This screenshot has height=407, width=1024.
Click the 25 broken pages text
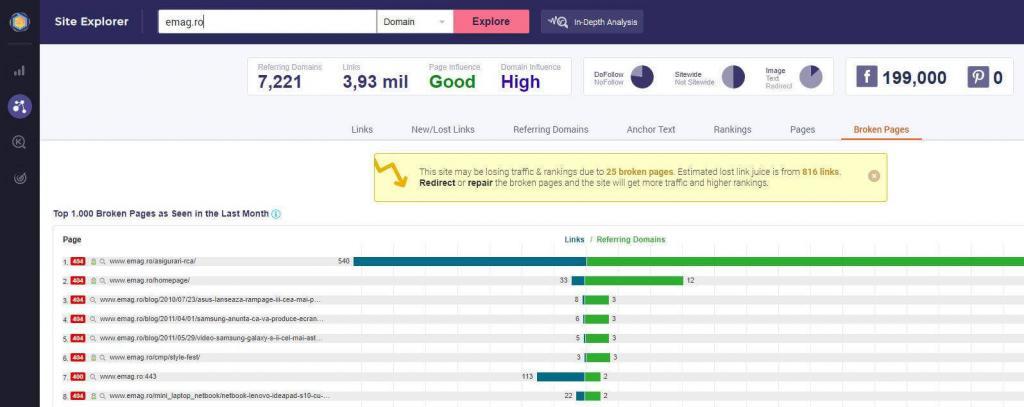[x=640, y=172]
